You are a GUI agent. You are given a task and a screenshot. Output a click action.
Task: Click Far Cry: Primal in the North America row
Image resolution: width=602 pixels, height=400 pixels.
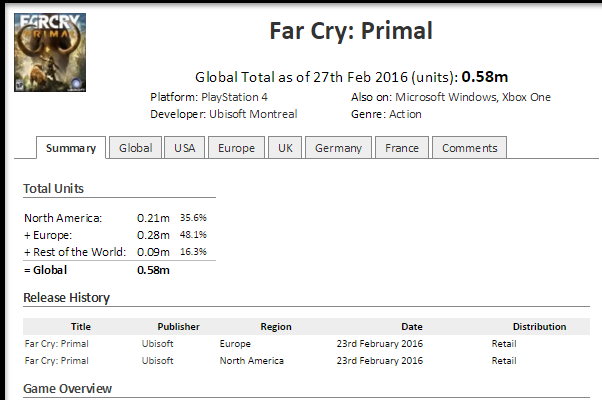pyautogui.click(x=56, y=360)
